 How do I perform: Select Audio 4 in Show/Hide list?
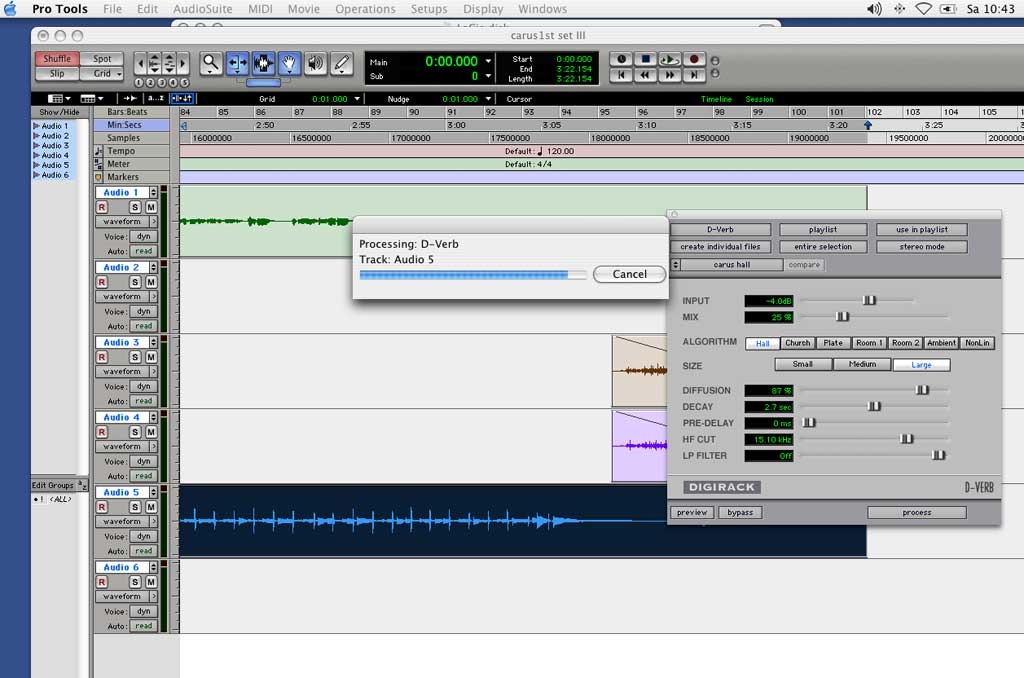pyautogui.click(x=55, y=155)
